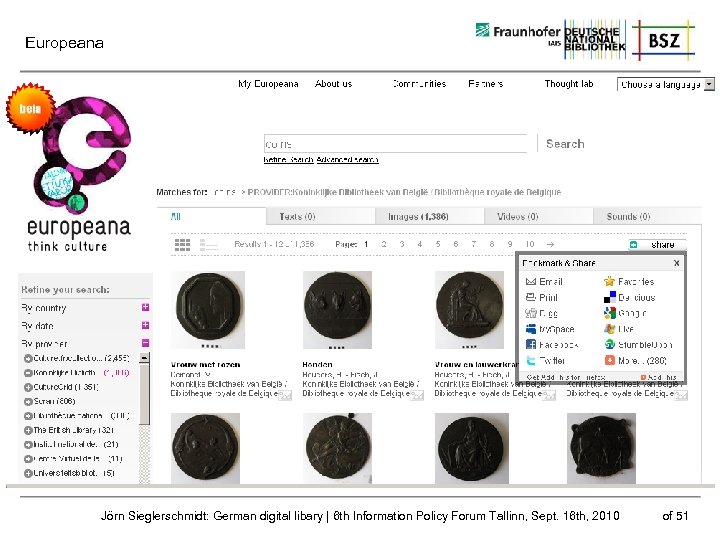Go to results page 2

tap(384, 244)
